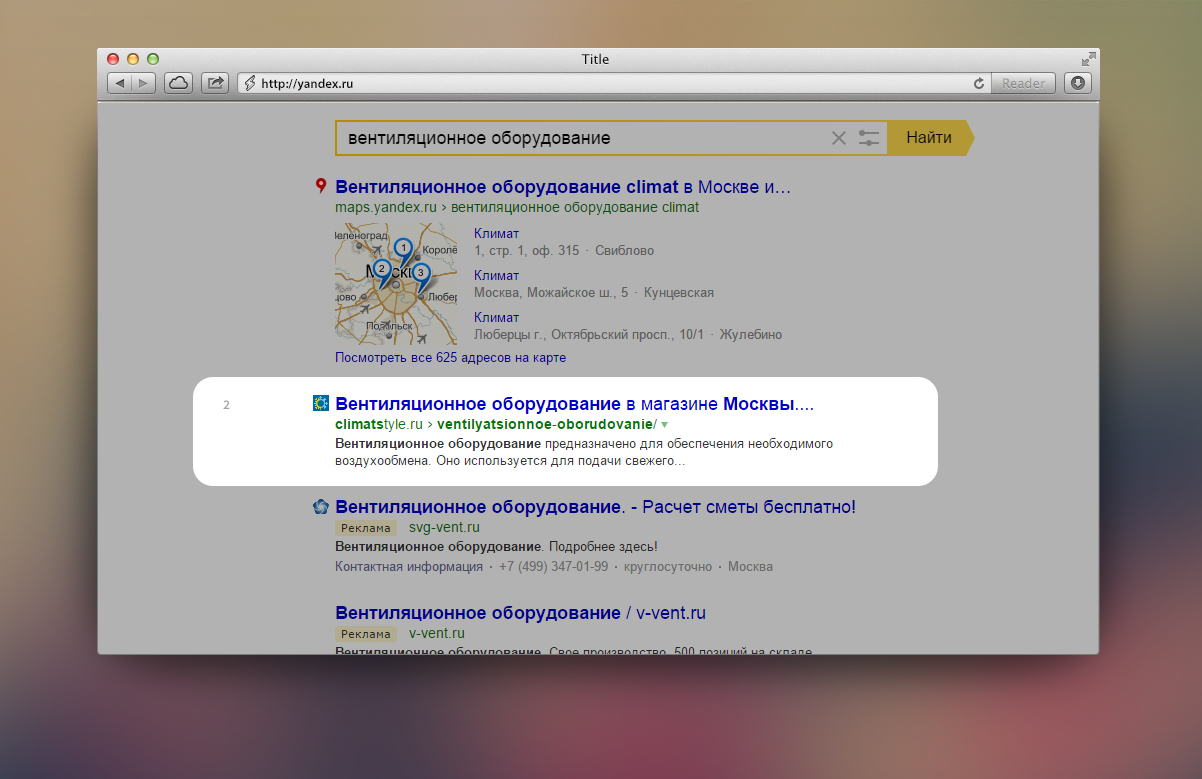This screenshot has height=779, width=1202.
Task: Open Расчет сметы бесплатно ad result
Action: tap(596, 508)
